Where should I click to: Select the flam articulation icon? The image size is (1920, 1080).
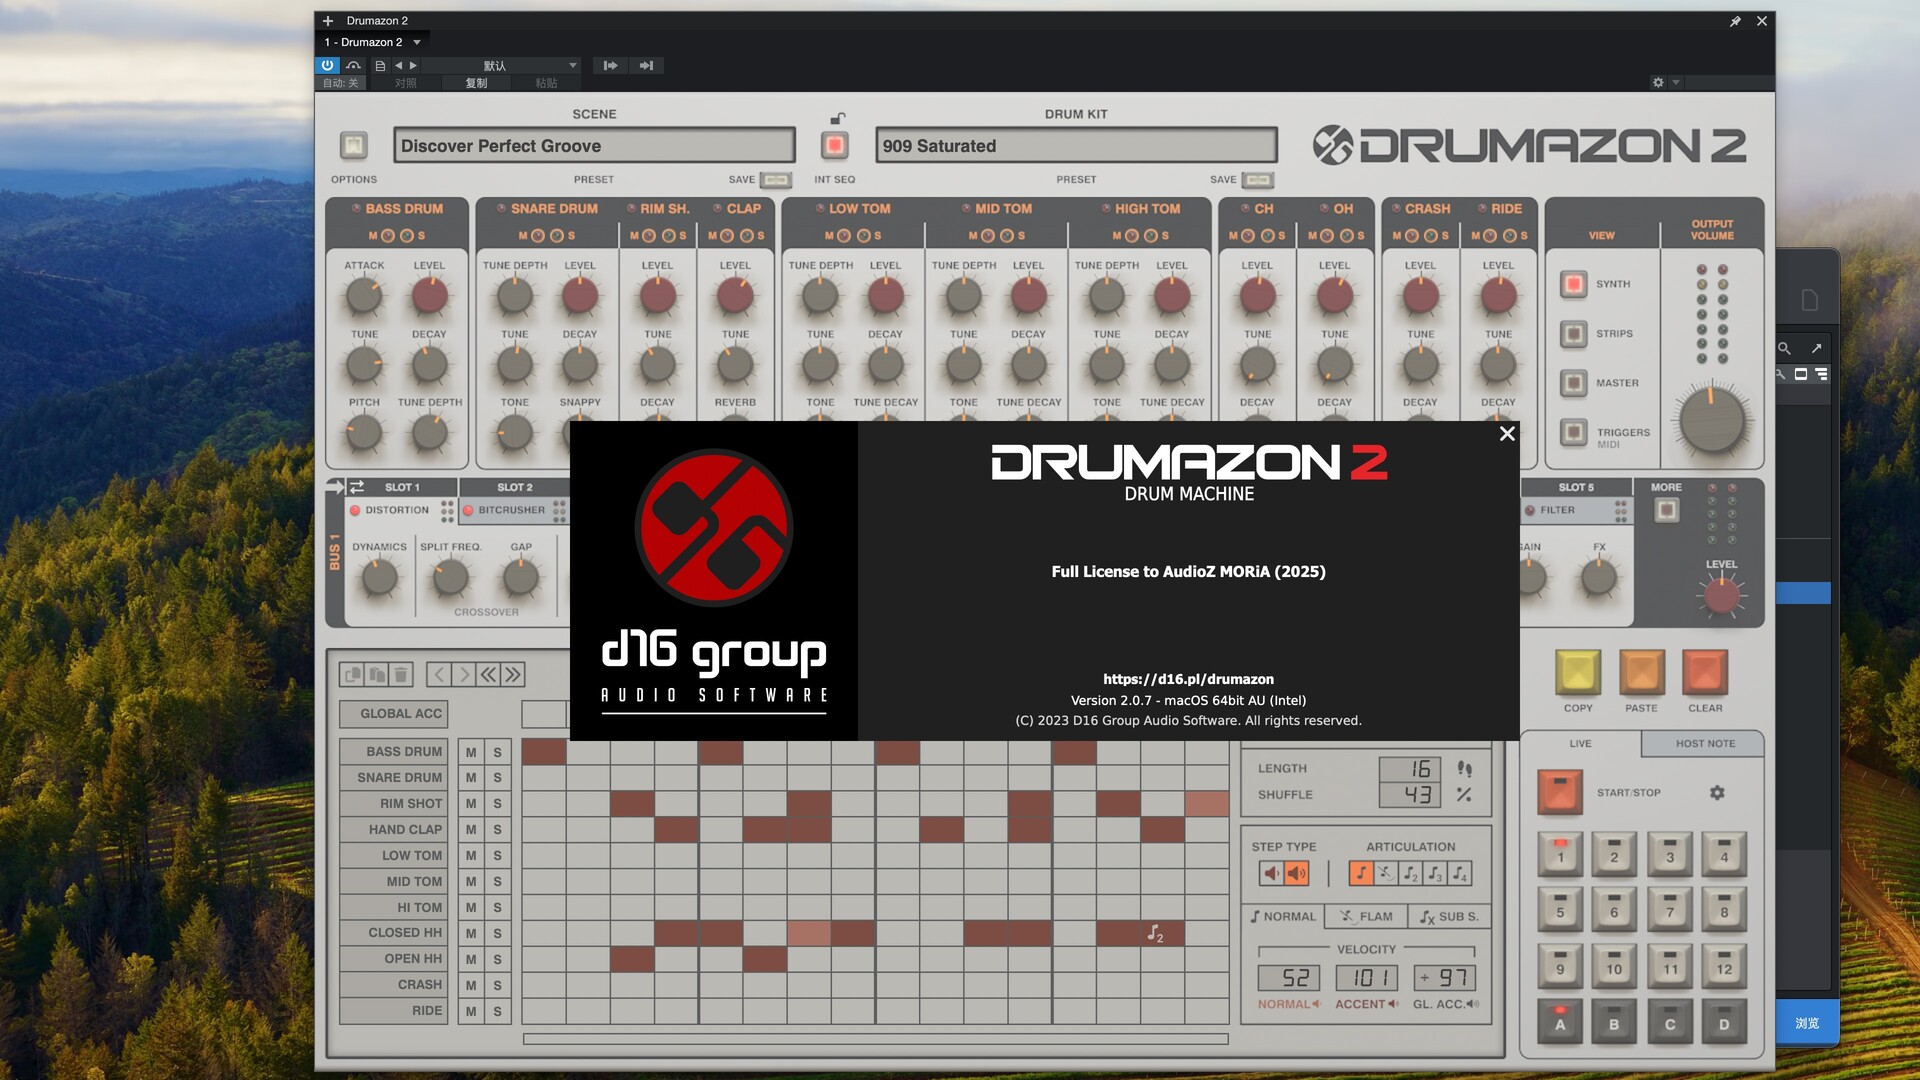tap(1386, 873)
